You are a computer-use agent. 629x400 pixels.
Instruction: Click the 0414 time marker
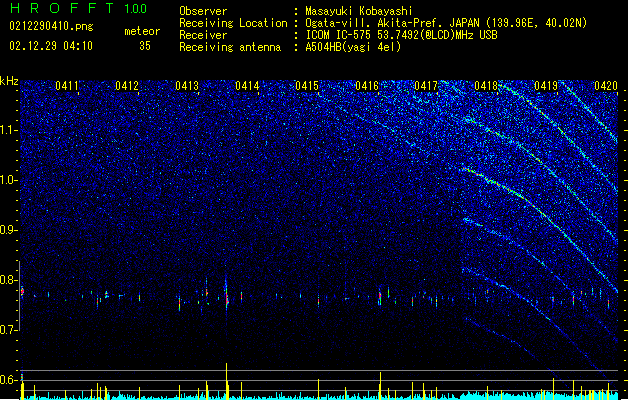247,86
